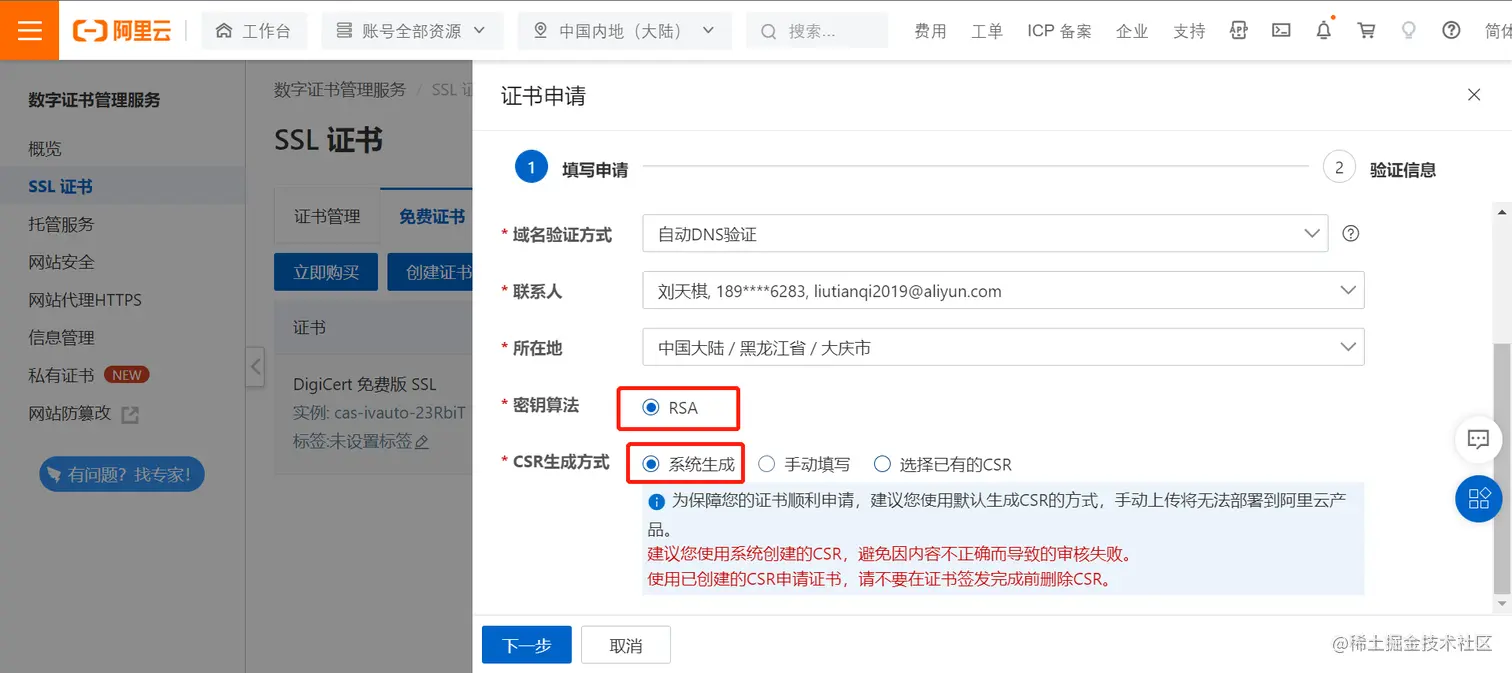This screenshot has width=1512, height=673.
Task: Open the 企业 menu
Action: coord(1132,31)
